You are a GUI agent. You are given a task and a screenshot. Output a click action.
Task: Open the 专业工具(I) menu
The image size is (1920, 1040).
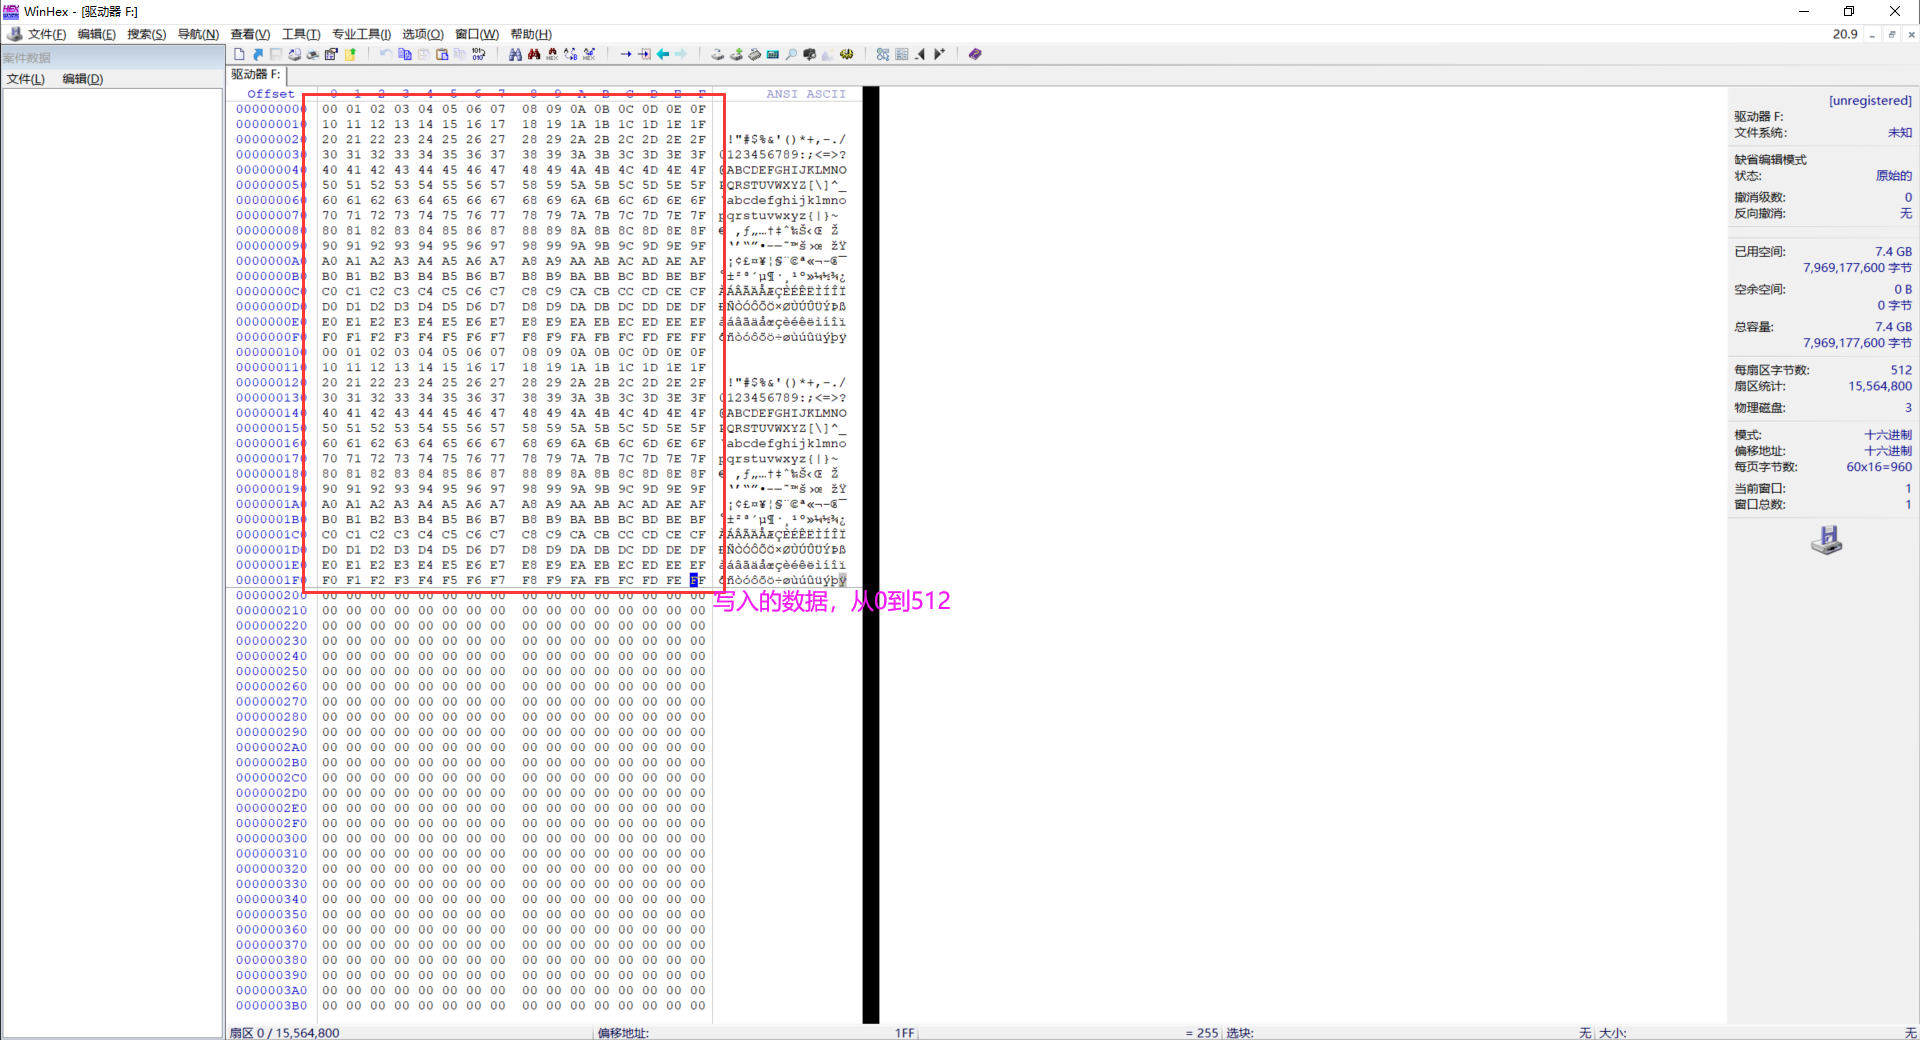tap(361, 34)
